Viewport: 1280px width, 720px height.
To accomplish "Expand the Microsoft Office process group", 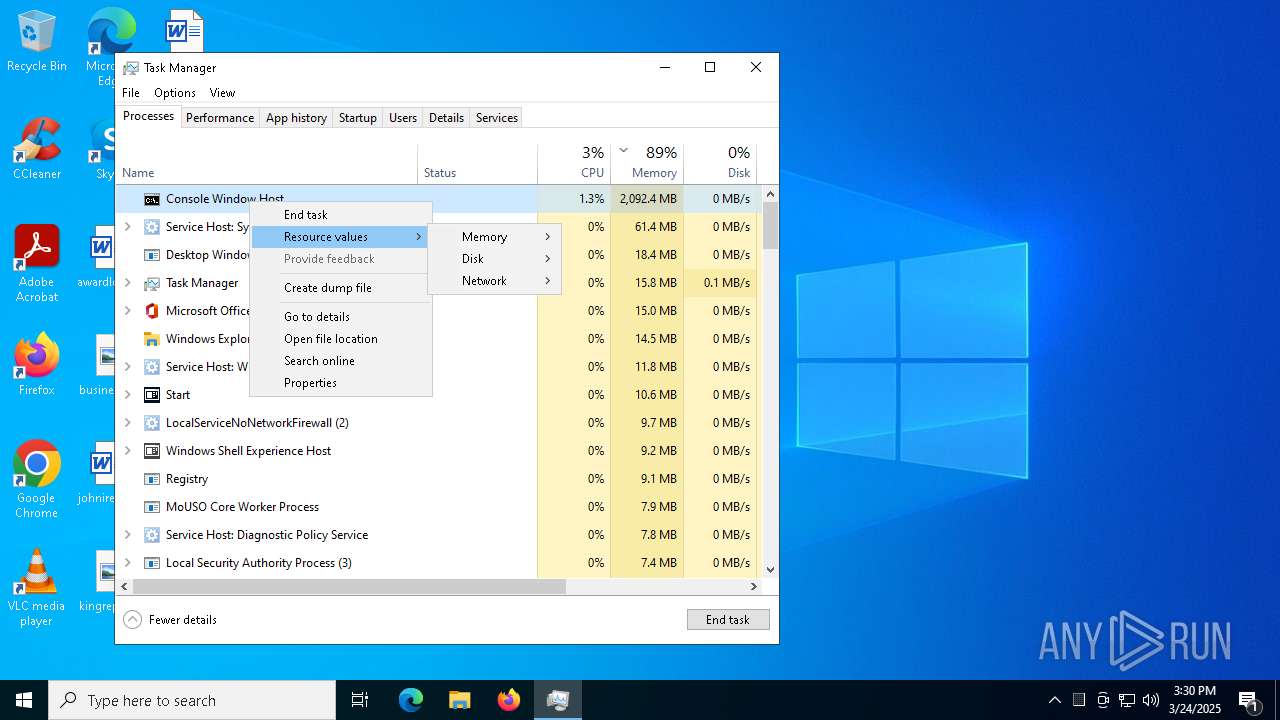I will click(127, 311).
